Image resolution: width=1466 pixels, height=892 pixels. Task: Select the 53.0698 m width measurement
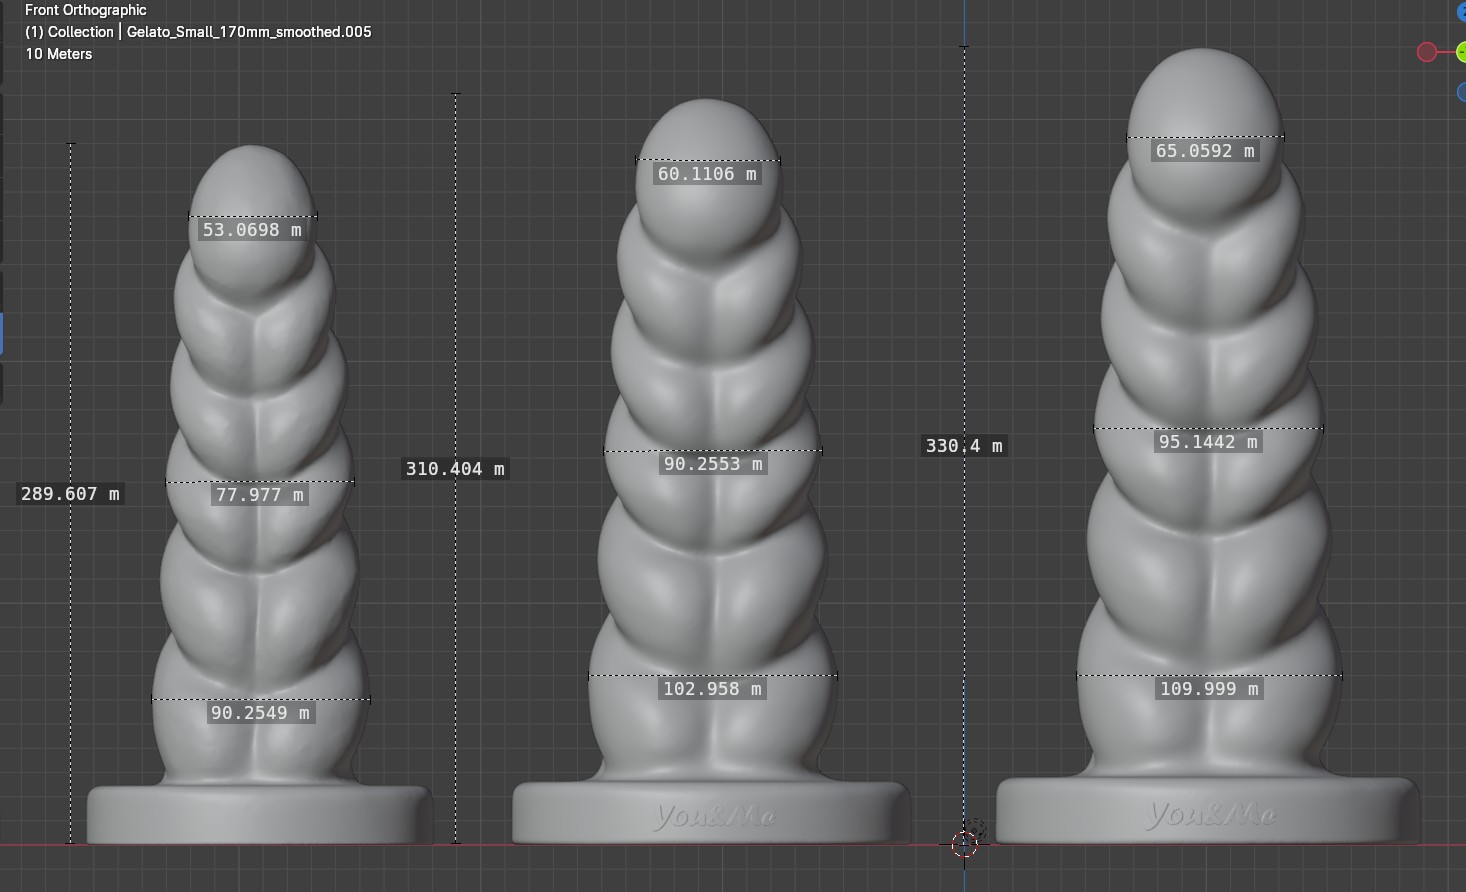point(252,230)
